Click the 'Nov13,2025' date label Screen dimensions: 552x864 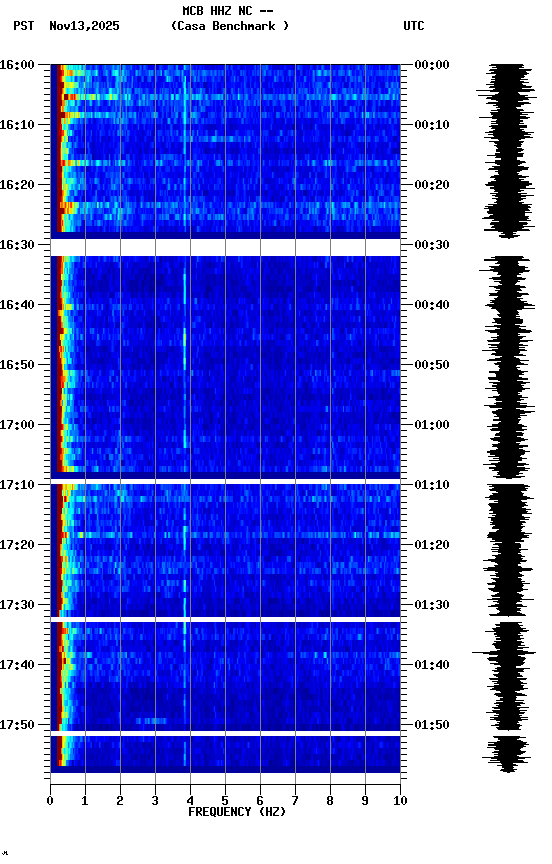click(x=84, y=26)
